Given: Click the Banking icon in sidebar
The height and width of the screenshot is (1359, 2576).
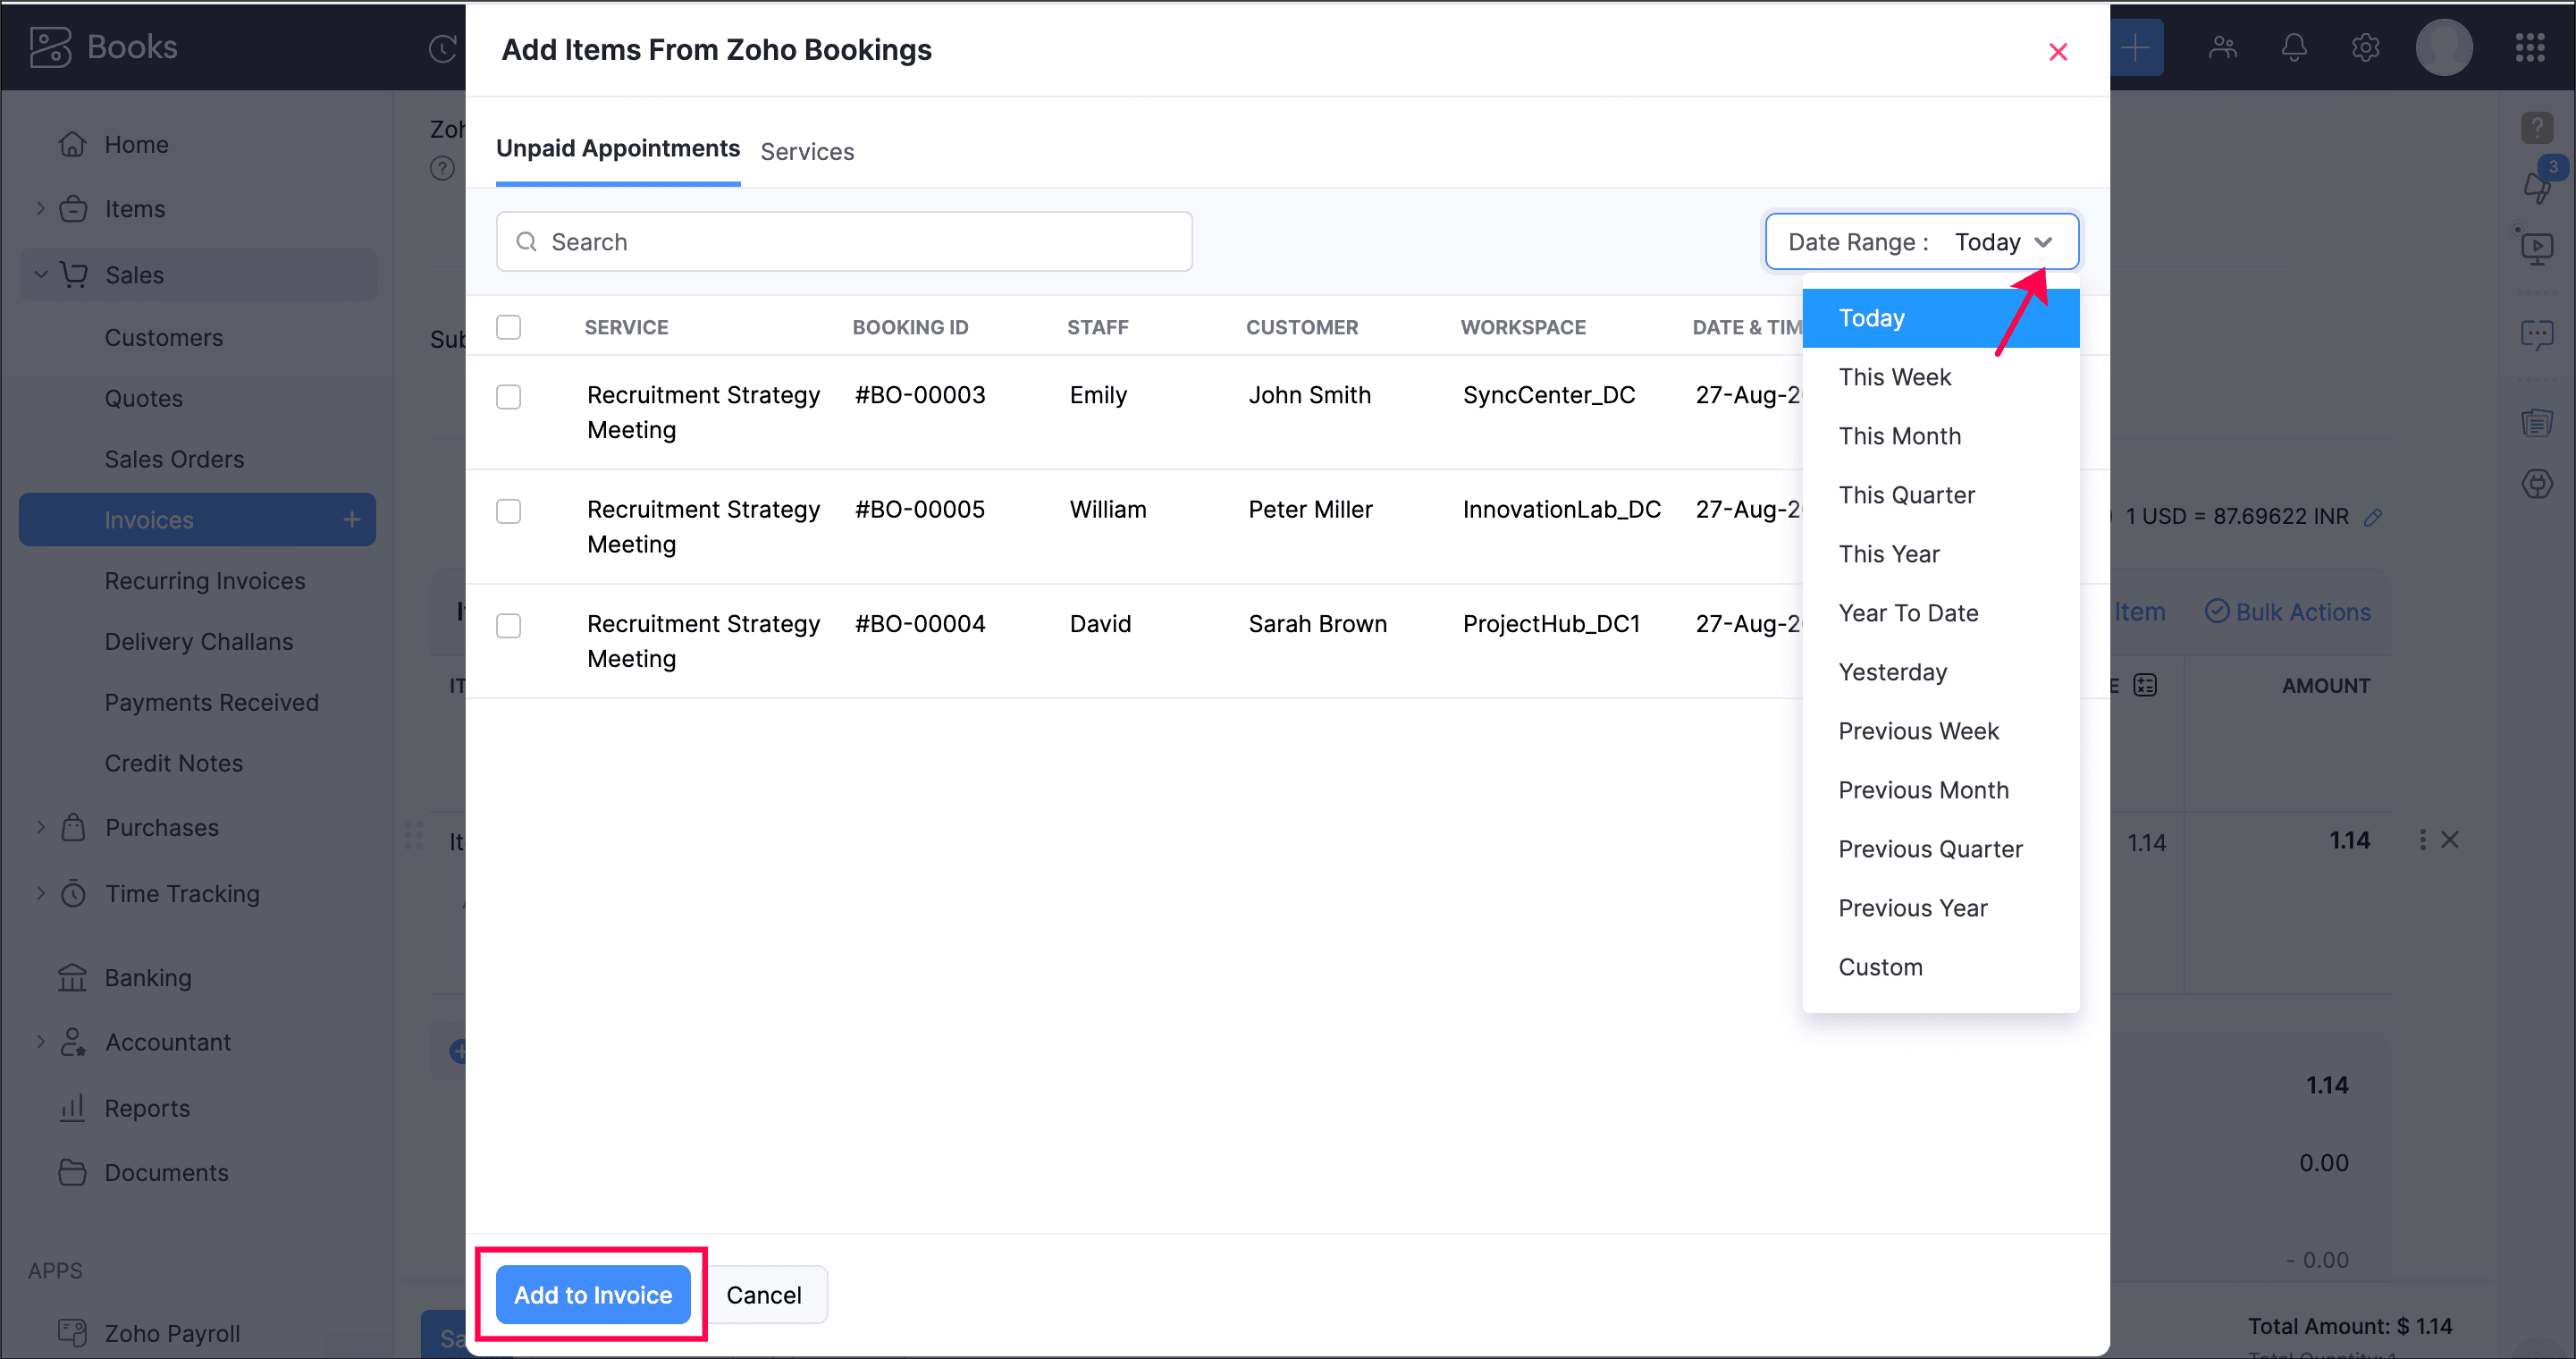Looking at the screenshot, I should click(x=72, y=977).
